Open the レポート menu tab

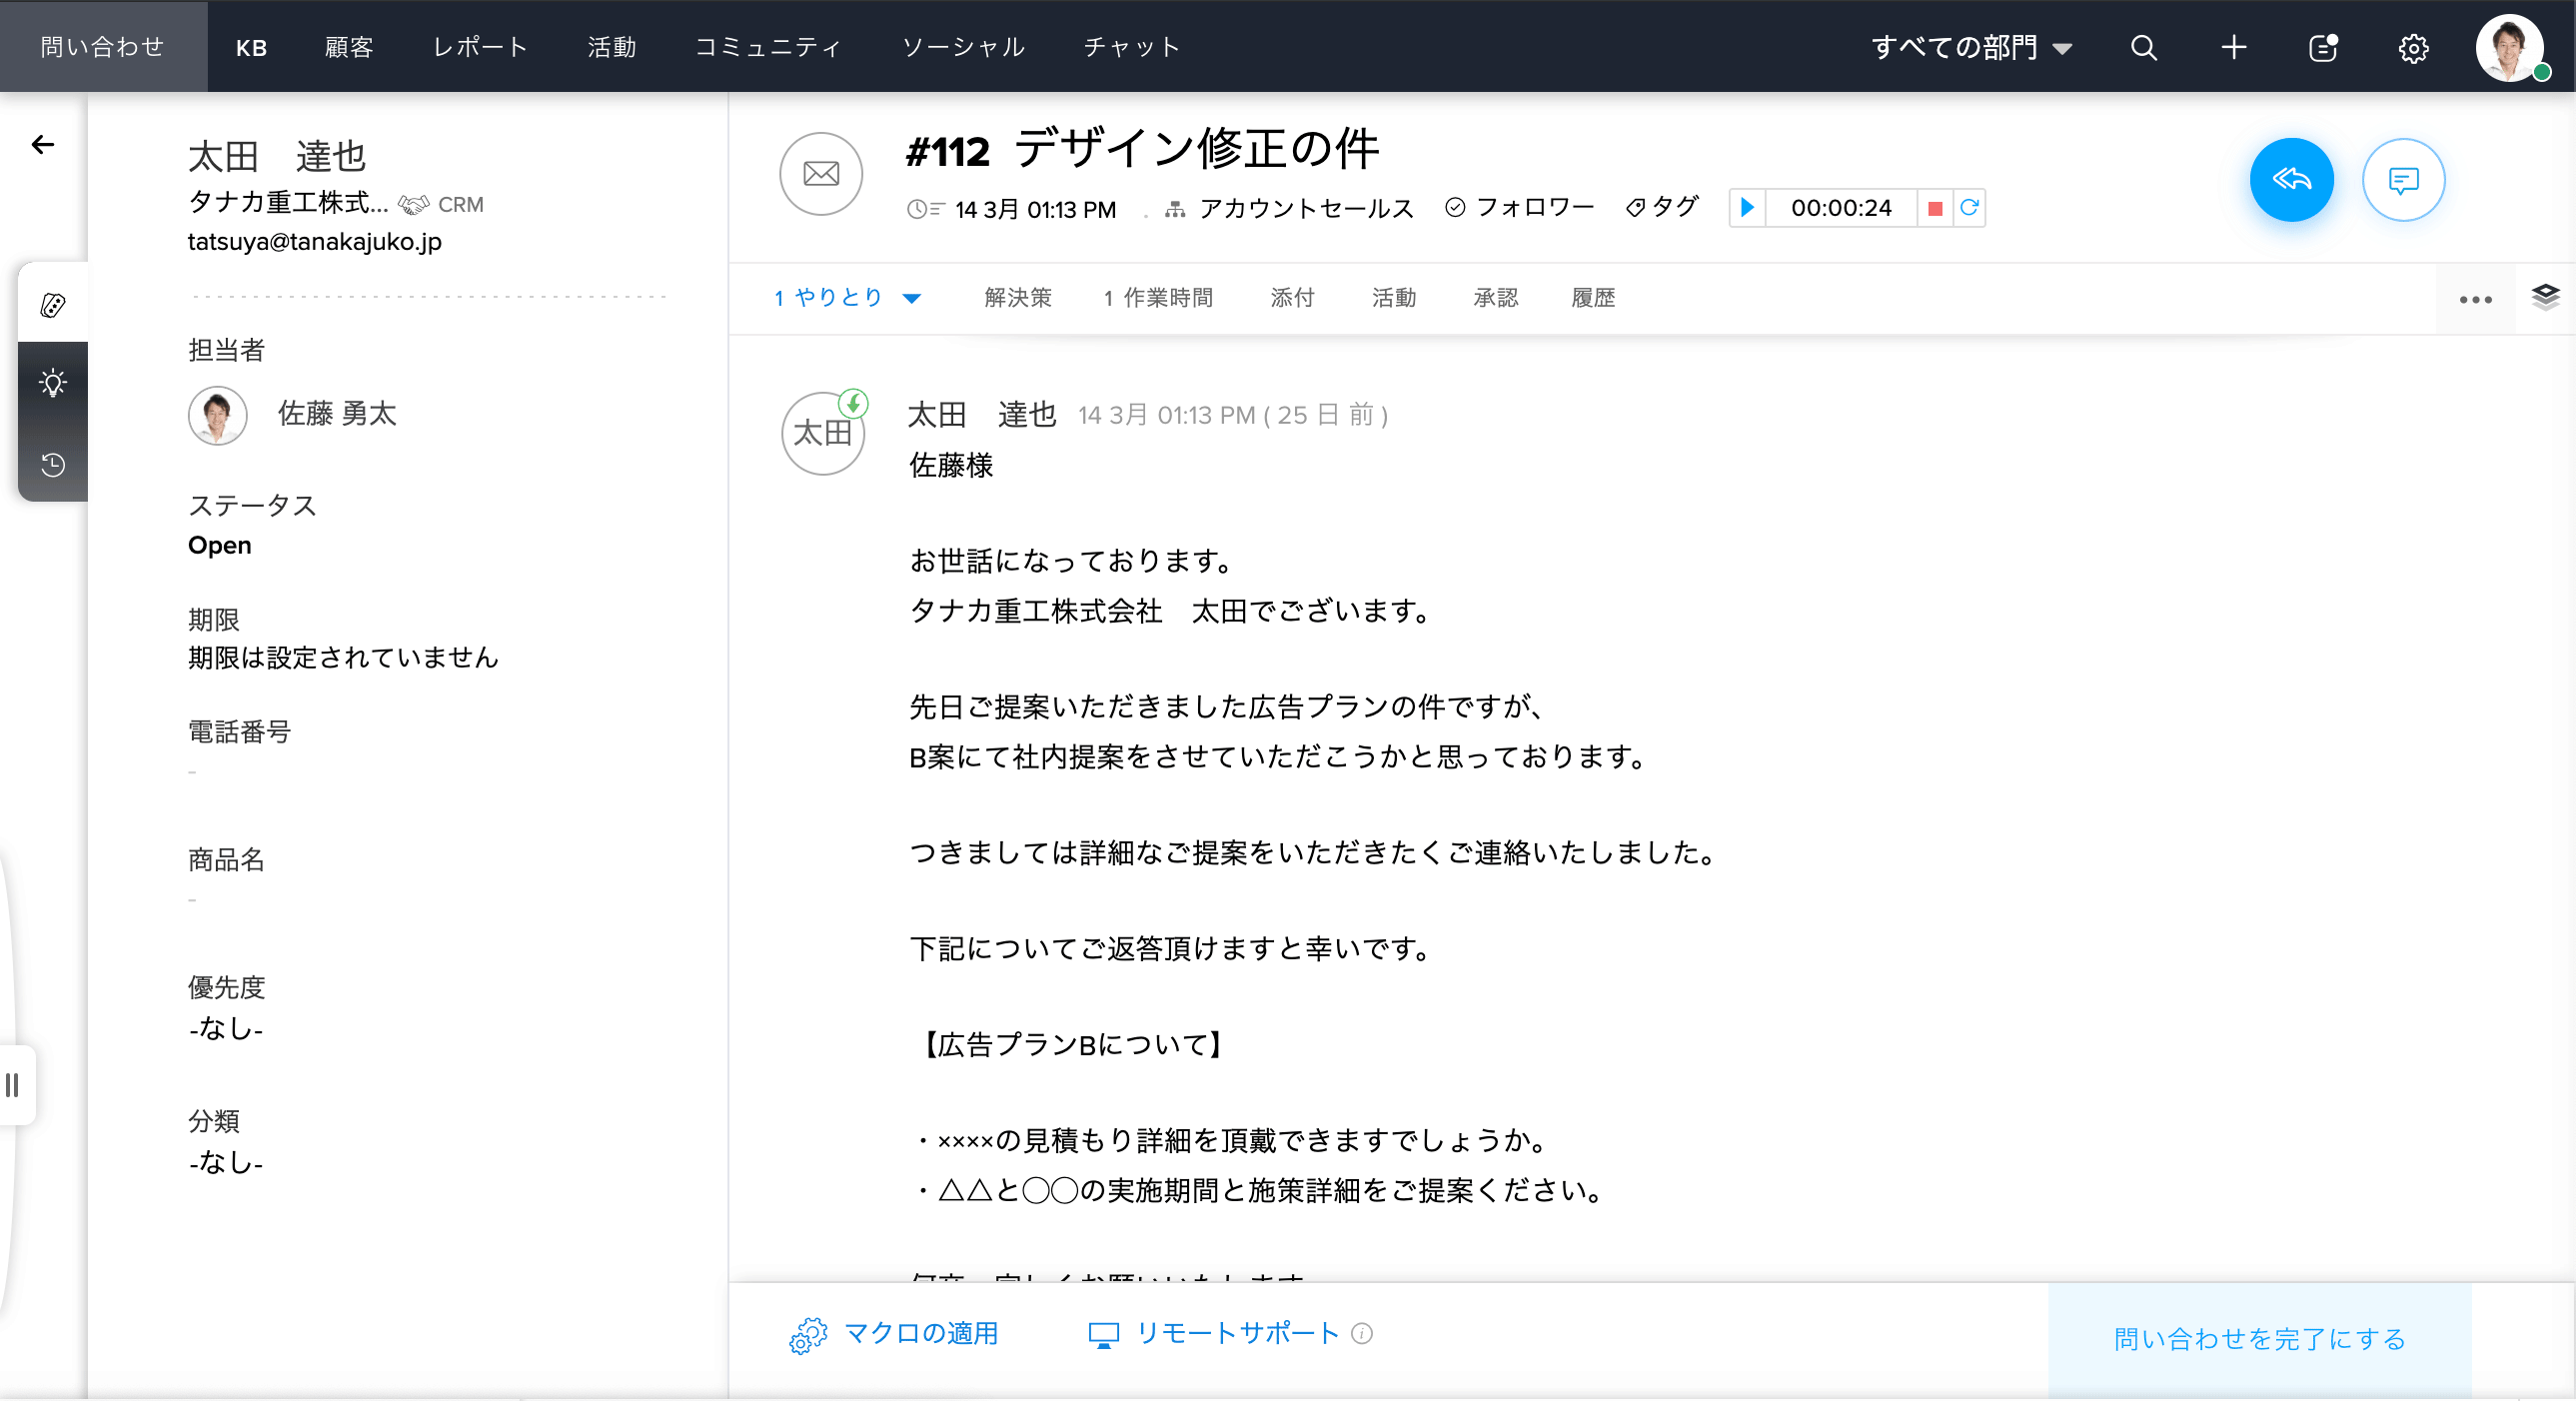click(x=480, y=47)
